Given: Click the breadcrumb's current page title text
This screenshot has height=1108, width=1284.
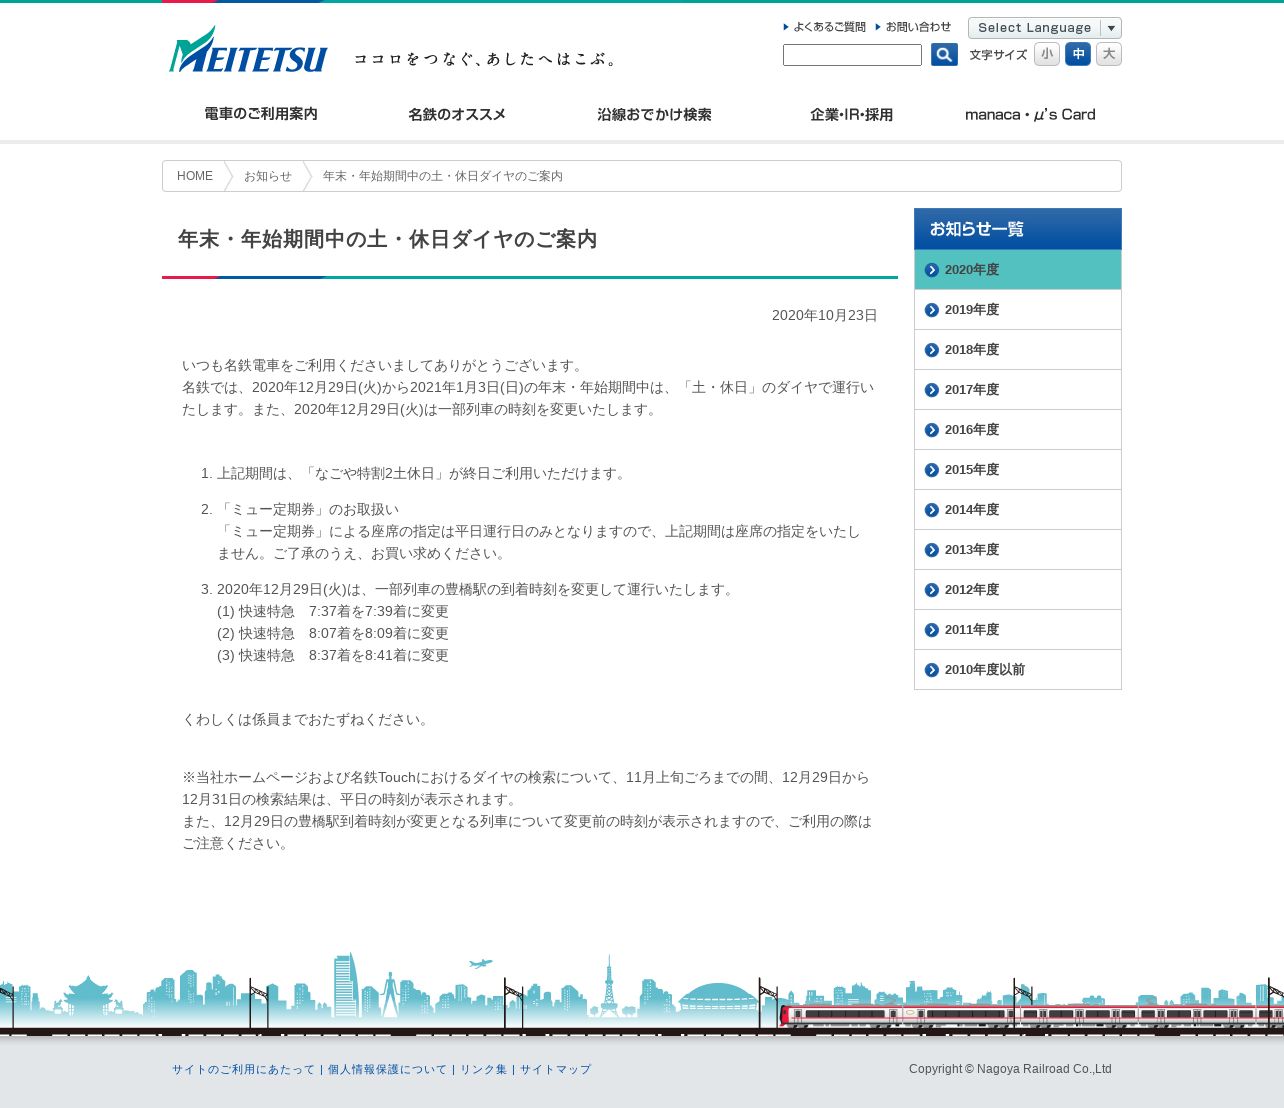Looking at the screenshot, I should click(x=443, y=176).
